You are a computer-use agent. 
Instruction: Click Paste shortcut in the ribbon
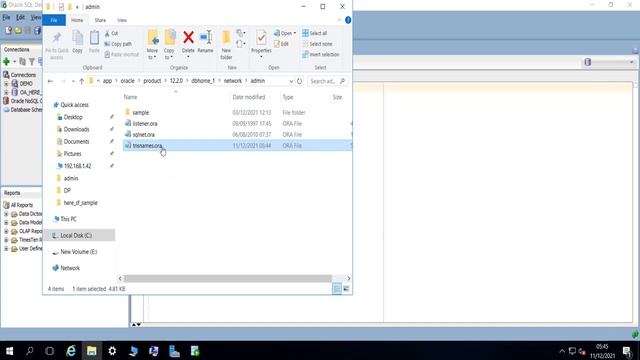(x=122, y=54)
